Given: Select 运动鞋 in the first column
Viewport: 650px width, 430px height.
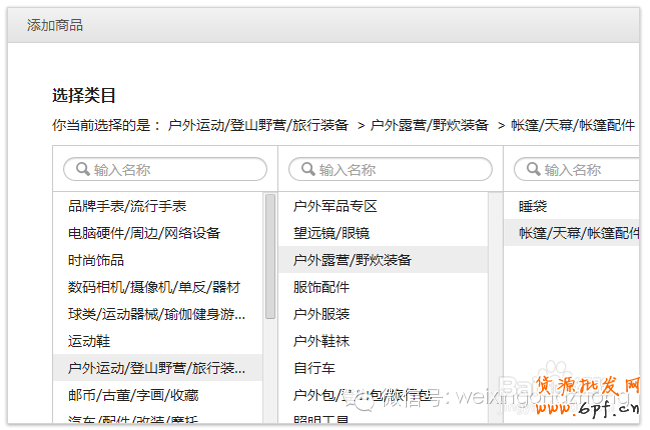Looking at the screenshot, I should coord(89,341).
